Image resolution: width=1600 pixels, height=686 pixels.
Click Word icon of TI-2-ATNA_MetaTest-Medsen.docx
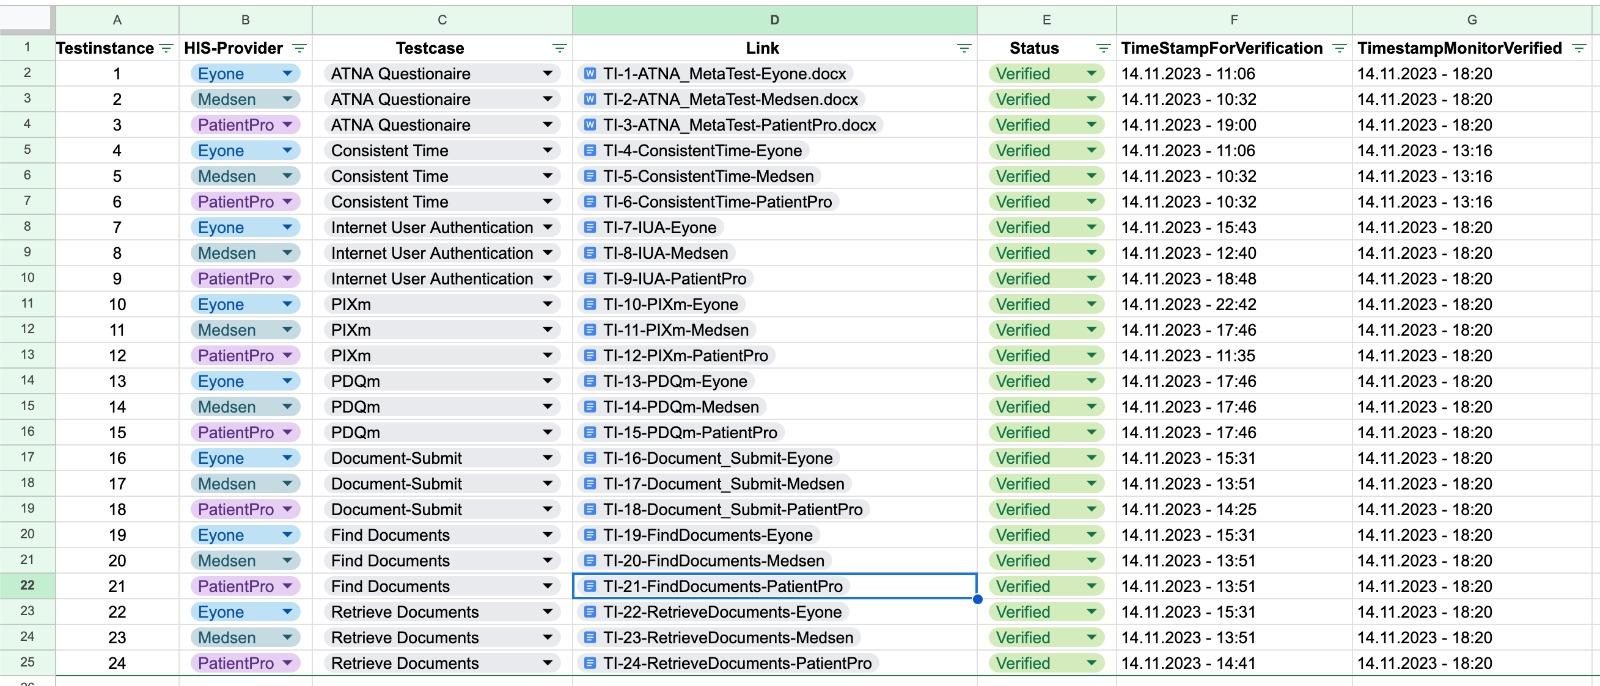590,99
